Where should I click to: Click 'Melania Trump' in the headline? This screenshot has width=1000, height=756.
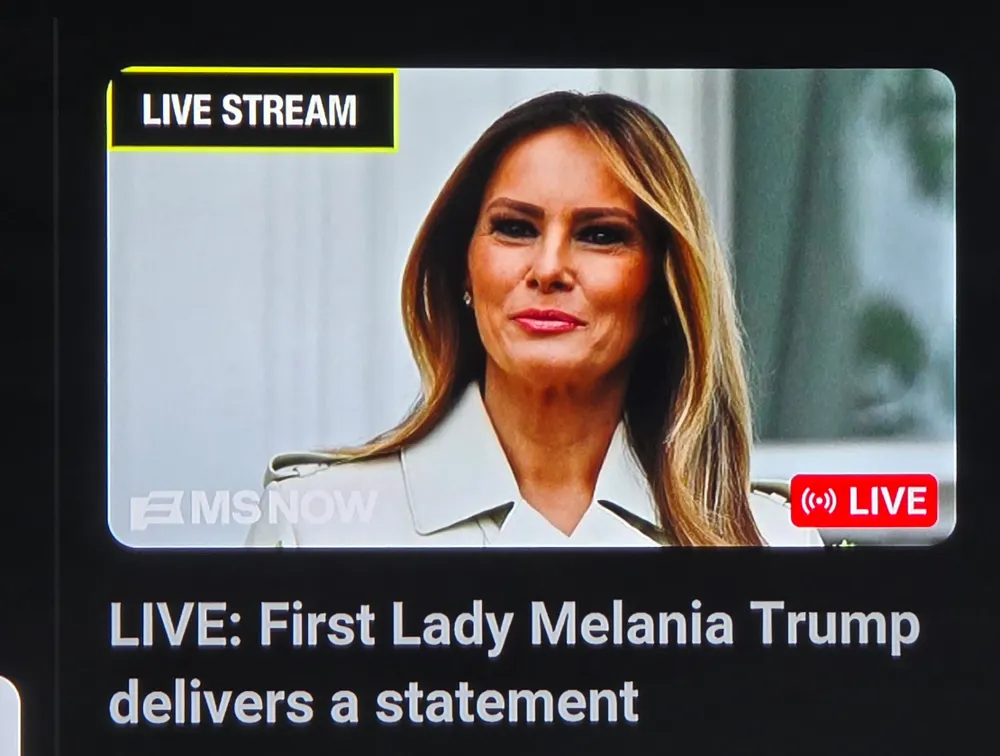[x=724, y=626]
